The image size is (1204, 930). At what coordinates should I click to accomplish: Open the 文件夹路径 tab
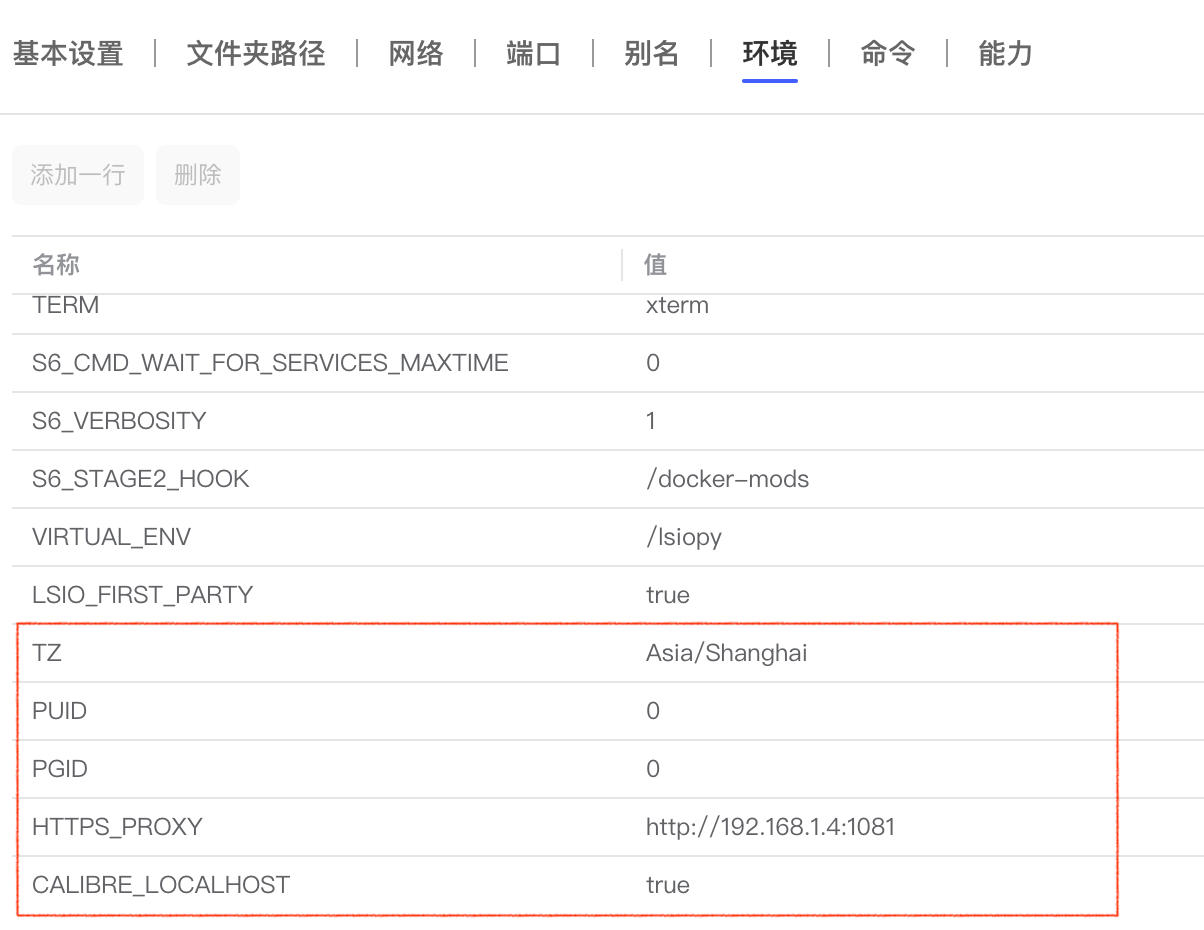click(x=255, y=55)
